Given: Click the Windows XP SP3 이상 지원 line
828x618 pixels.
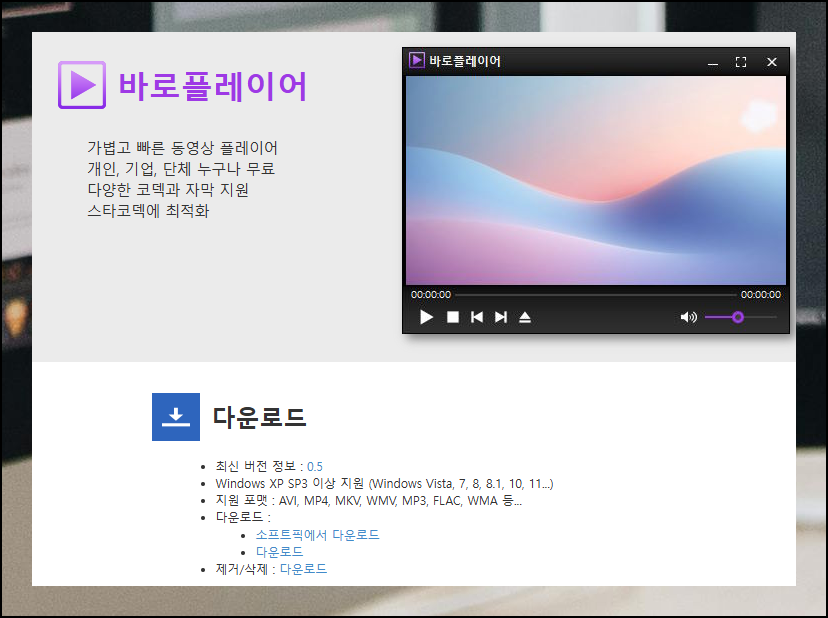Looking at the screenshot, I should coord(384,483).
